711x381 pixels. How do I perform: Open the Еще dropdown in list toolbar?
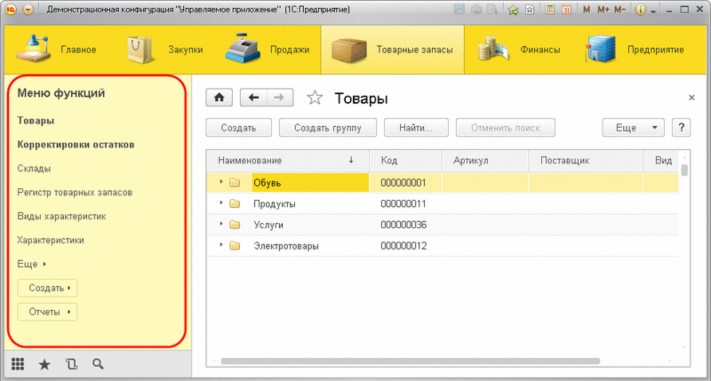(633, 128)
